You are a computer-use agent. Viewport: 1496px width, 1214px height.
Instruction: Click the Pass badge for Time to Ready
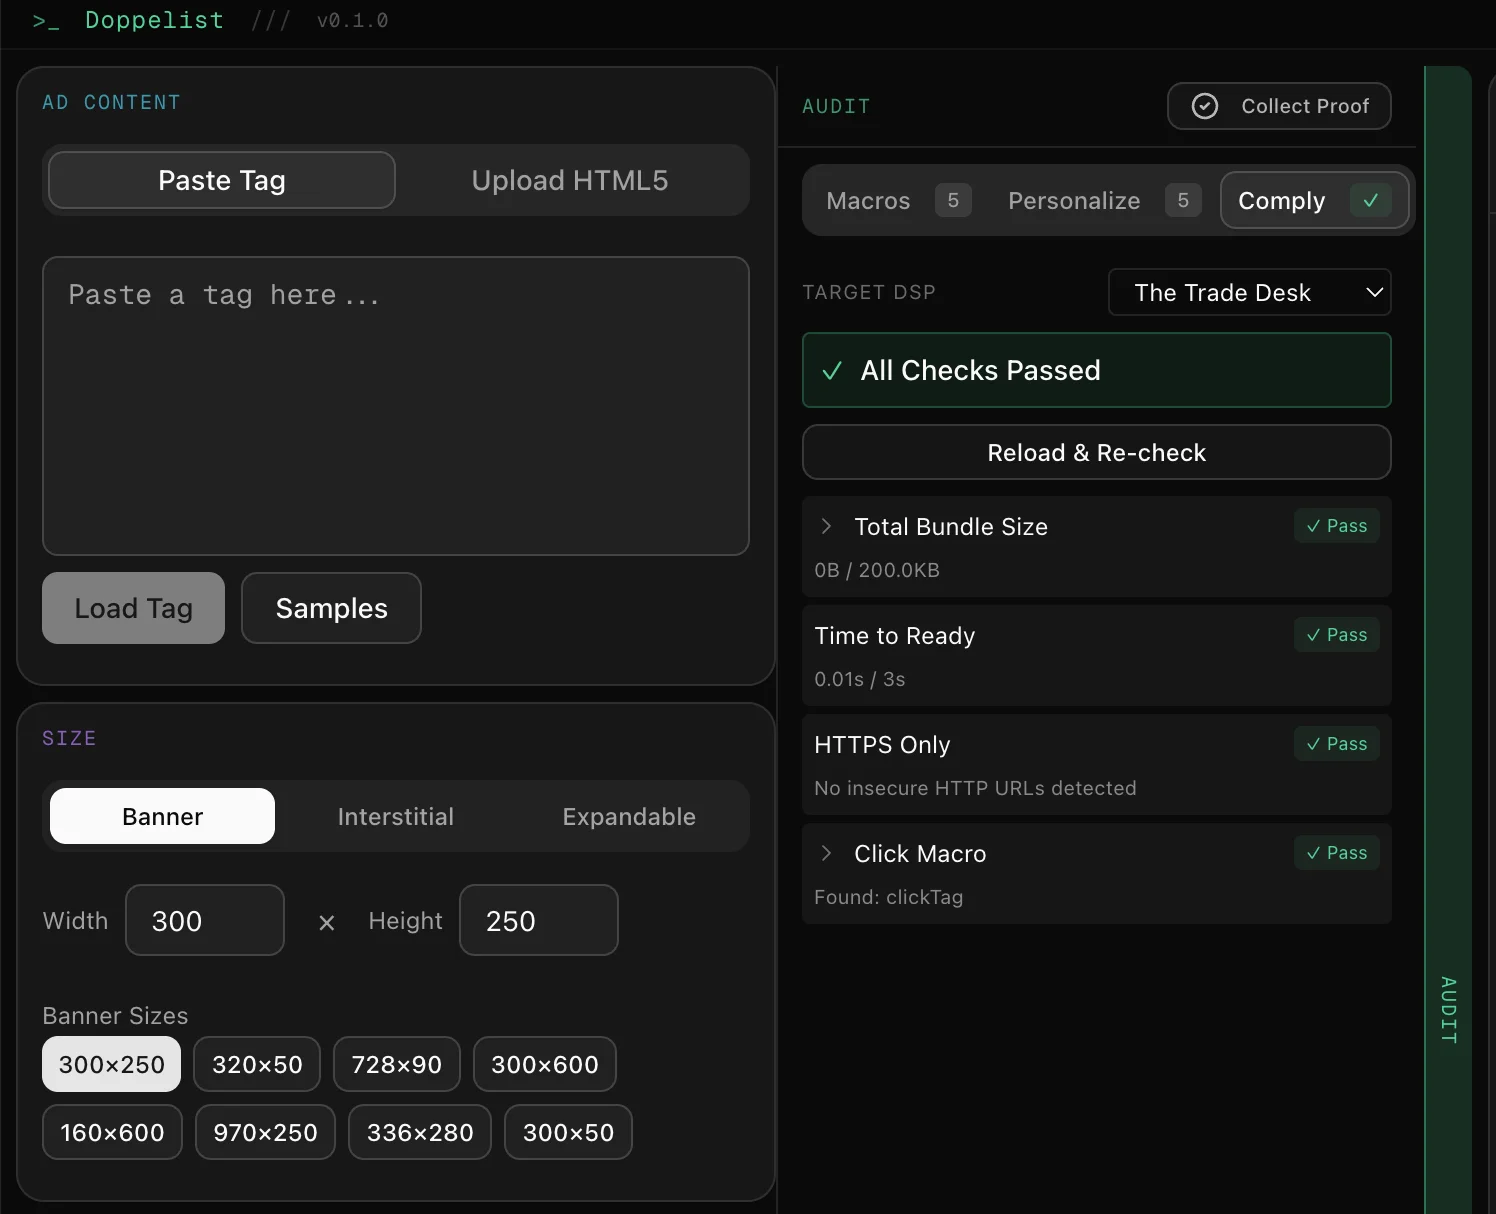click(x=1336, y=635)
